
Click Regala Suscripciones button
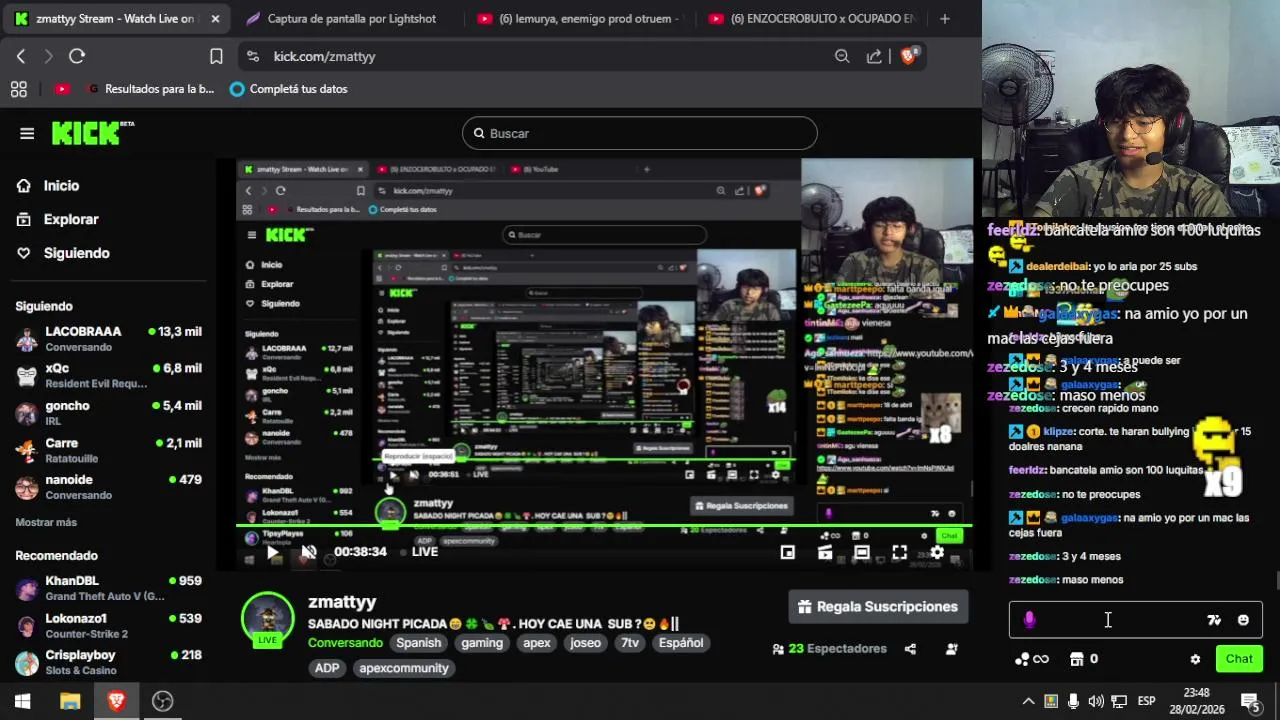pyautogui.click(x=878, y=607)
